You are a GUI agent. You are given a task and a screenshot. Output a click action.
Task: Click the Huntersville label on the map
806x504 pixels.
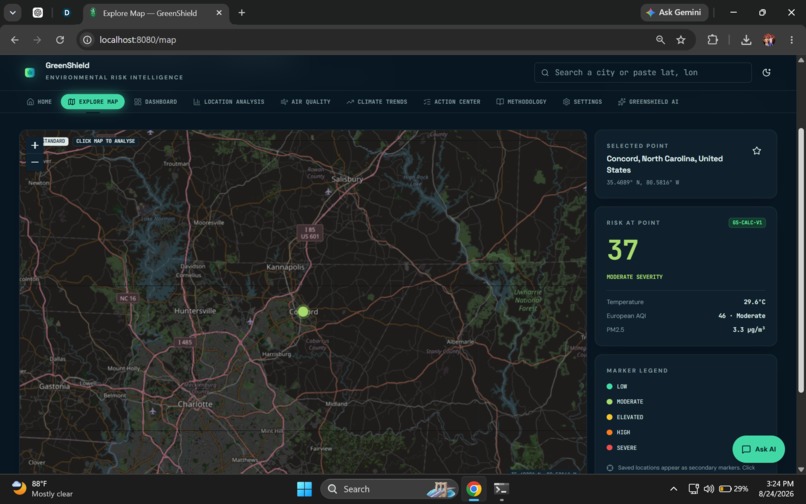pos(195,311)
